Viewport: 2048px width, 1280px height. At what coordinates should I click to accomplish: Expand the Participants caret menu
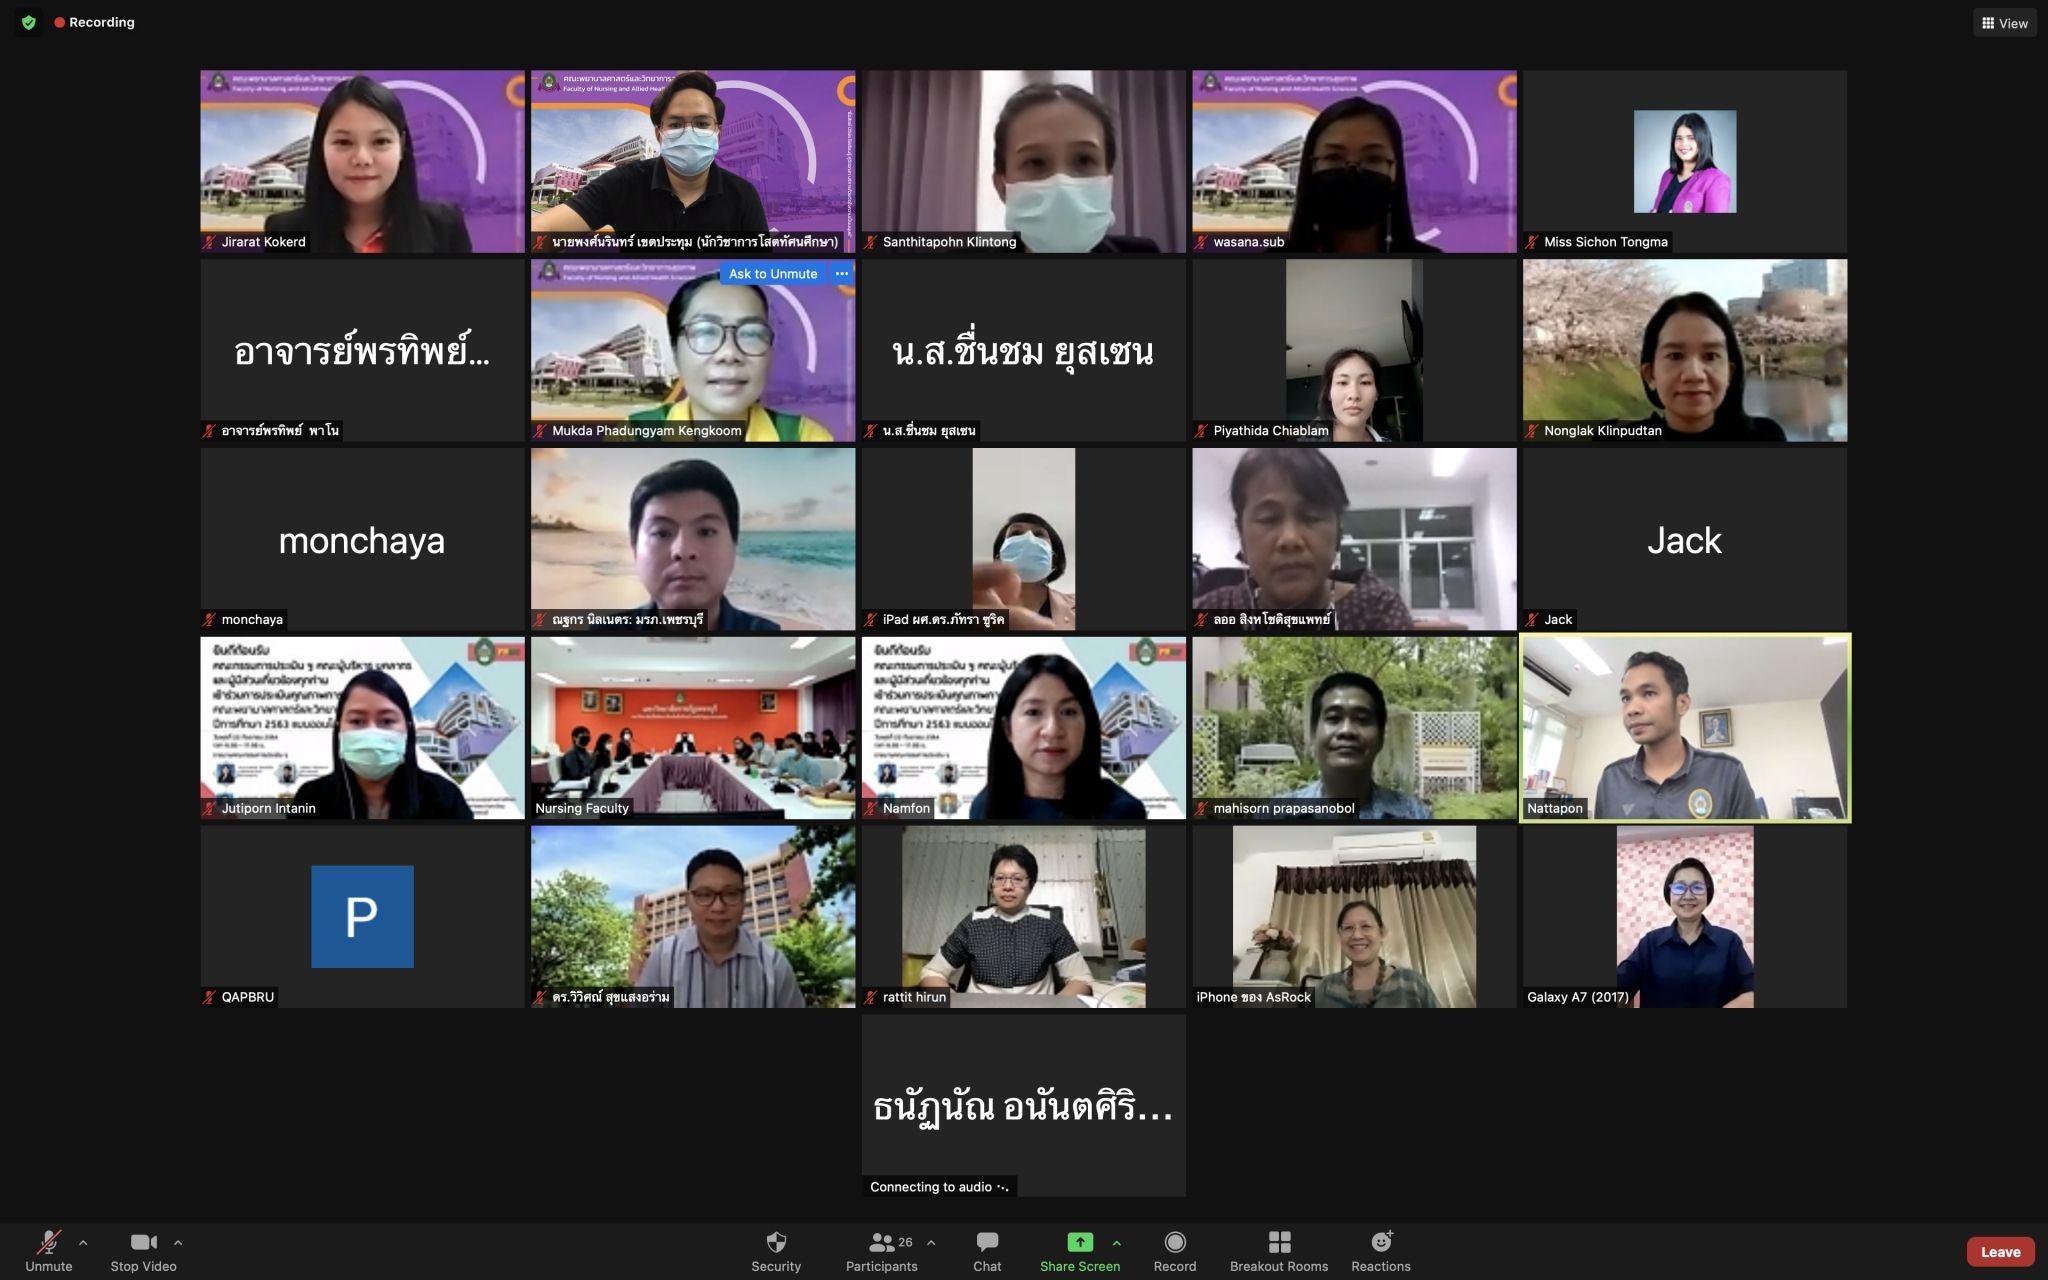coord(931,1243)
